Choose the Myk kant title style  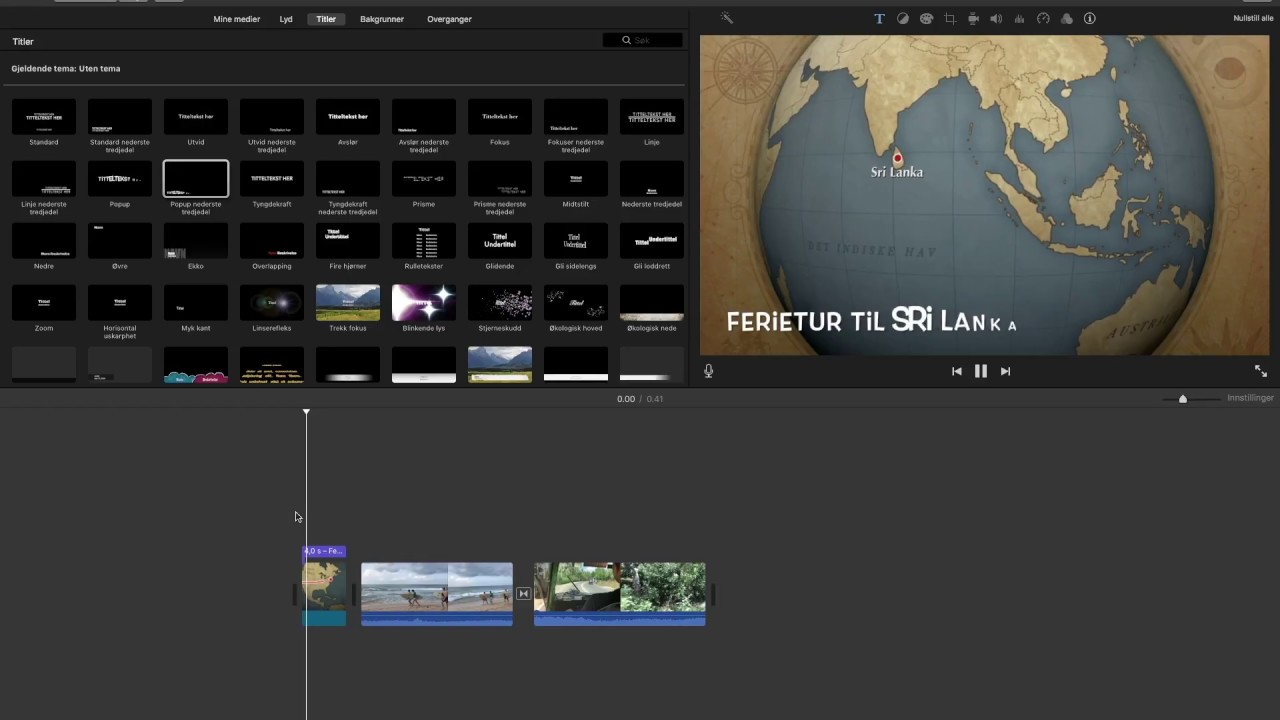[196, 303]
